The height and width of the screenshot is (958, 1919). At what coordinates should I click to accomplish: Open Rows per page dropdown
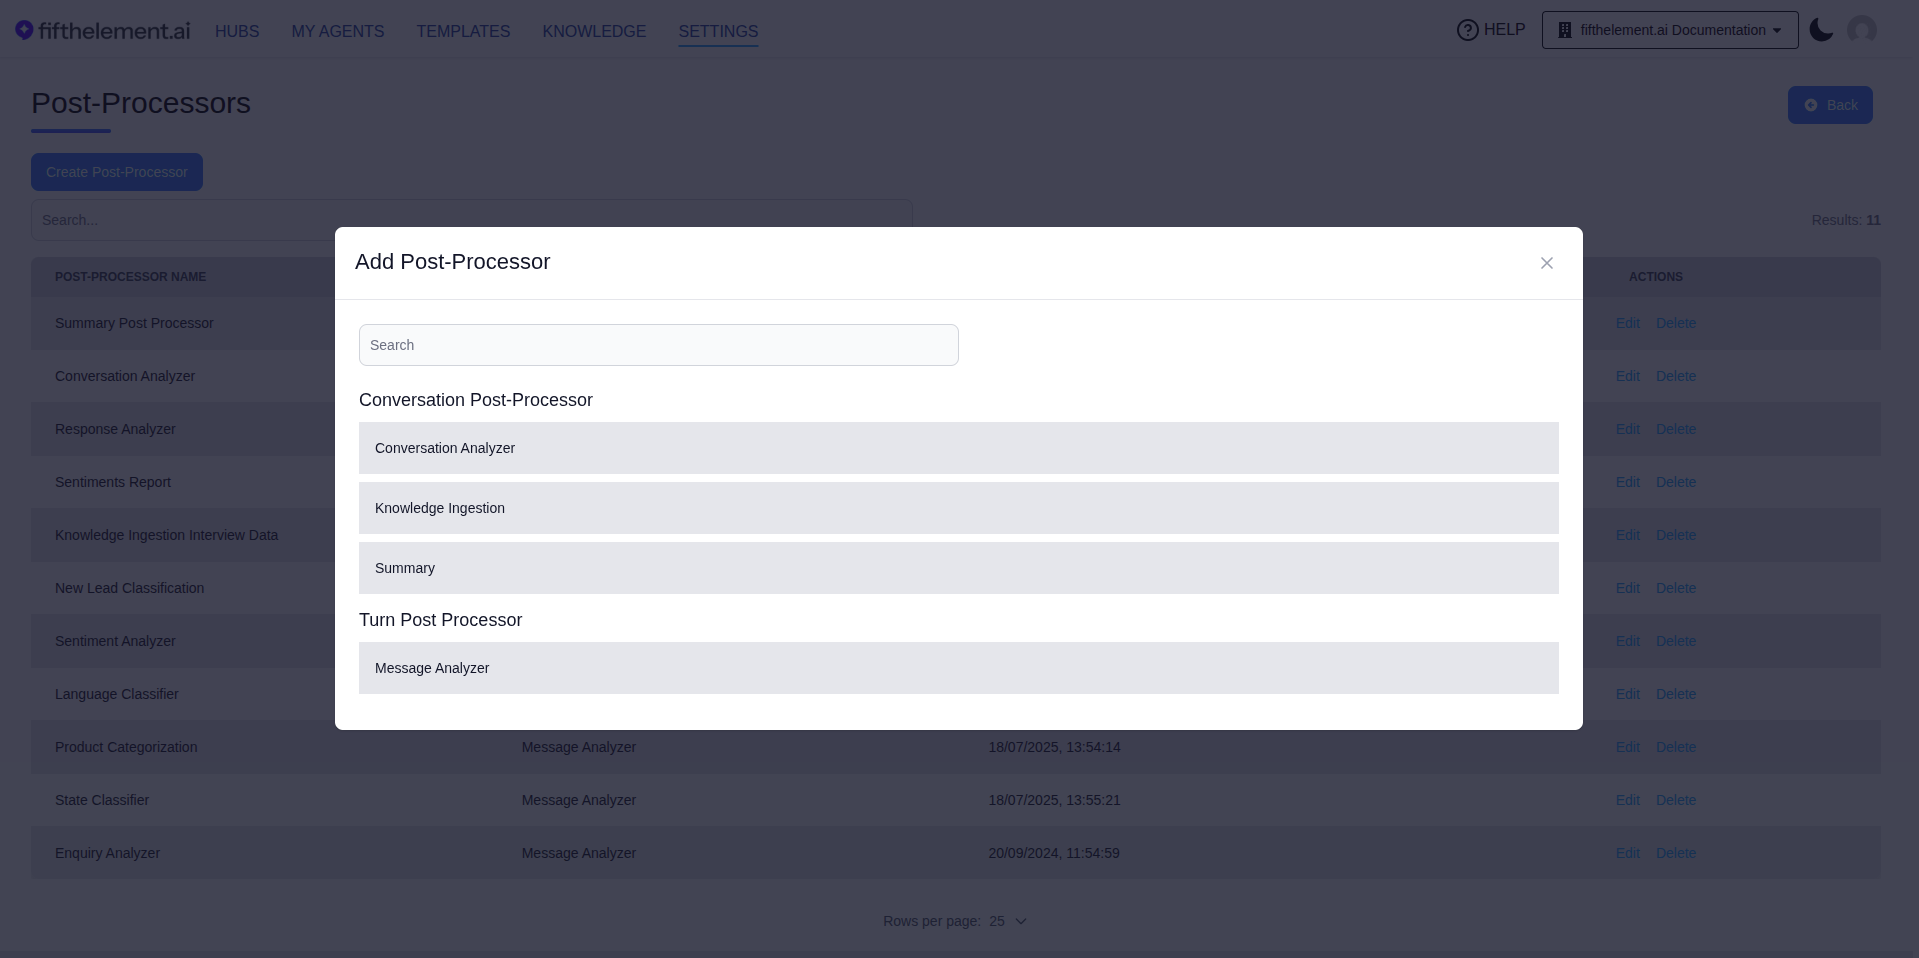click(1008, 921)
